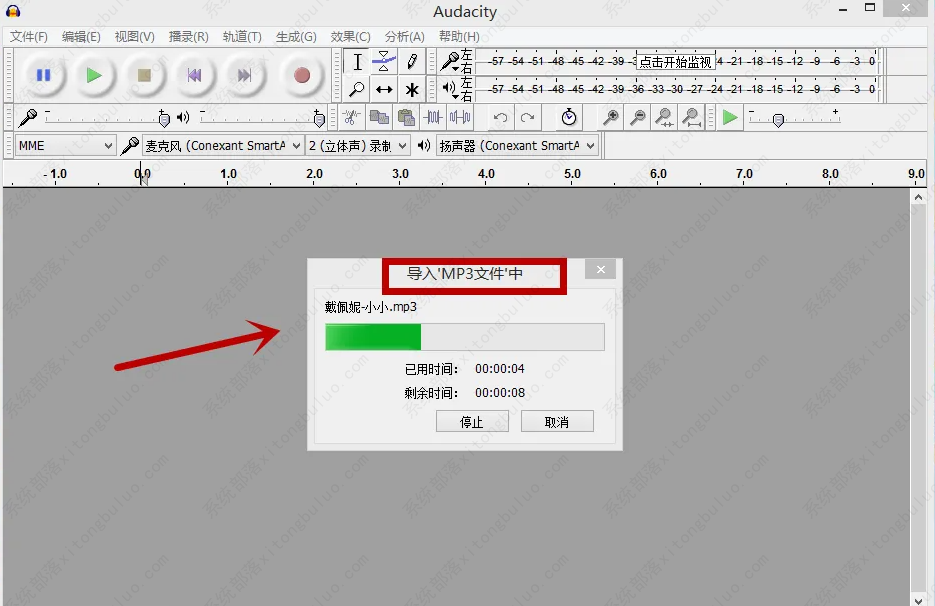Open the MME audio host dropdown

pos(65,146)
